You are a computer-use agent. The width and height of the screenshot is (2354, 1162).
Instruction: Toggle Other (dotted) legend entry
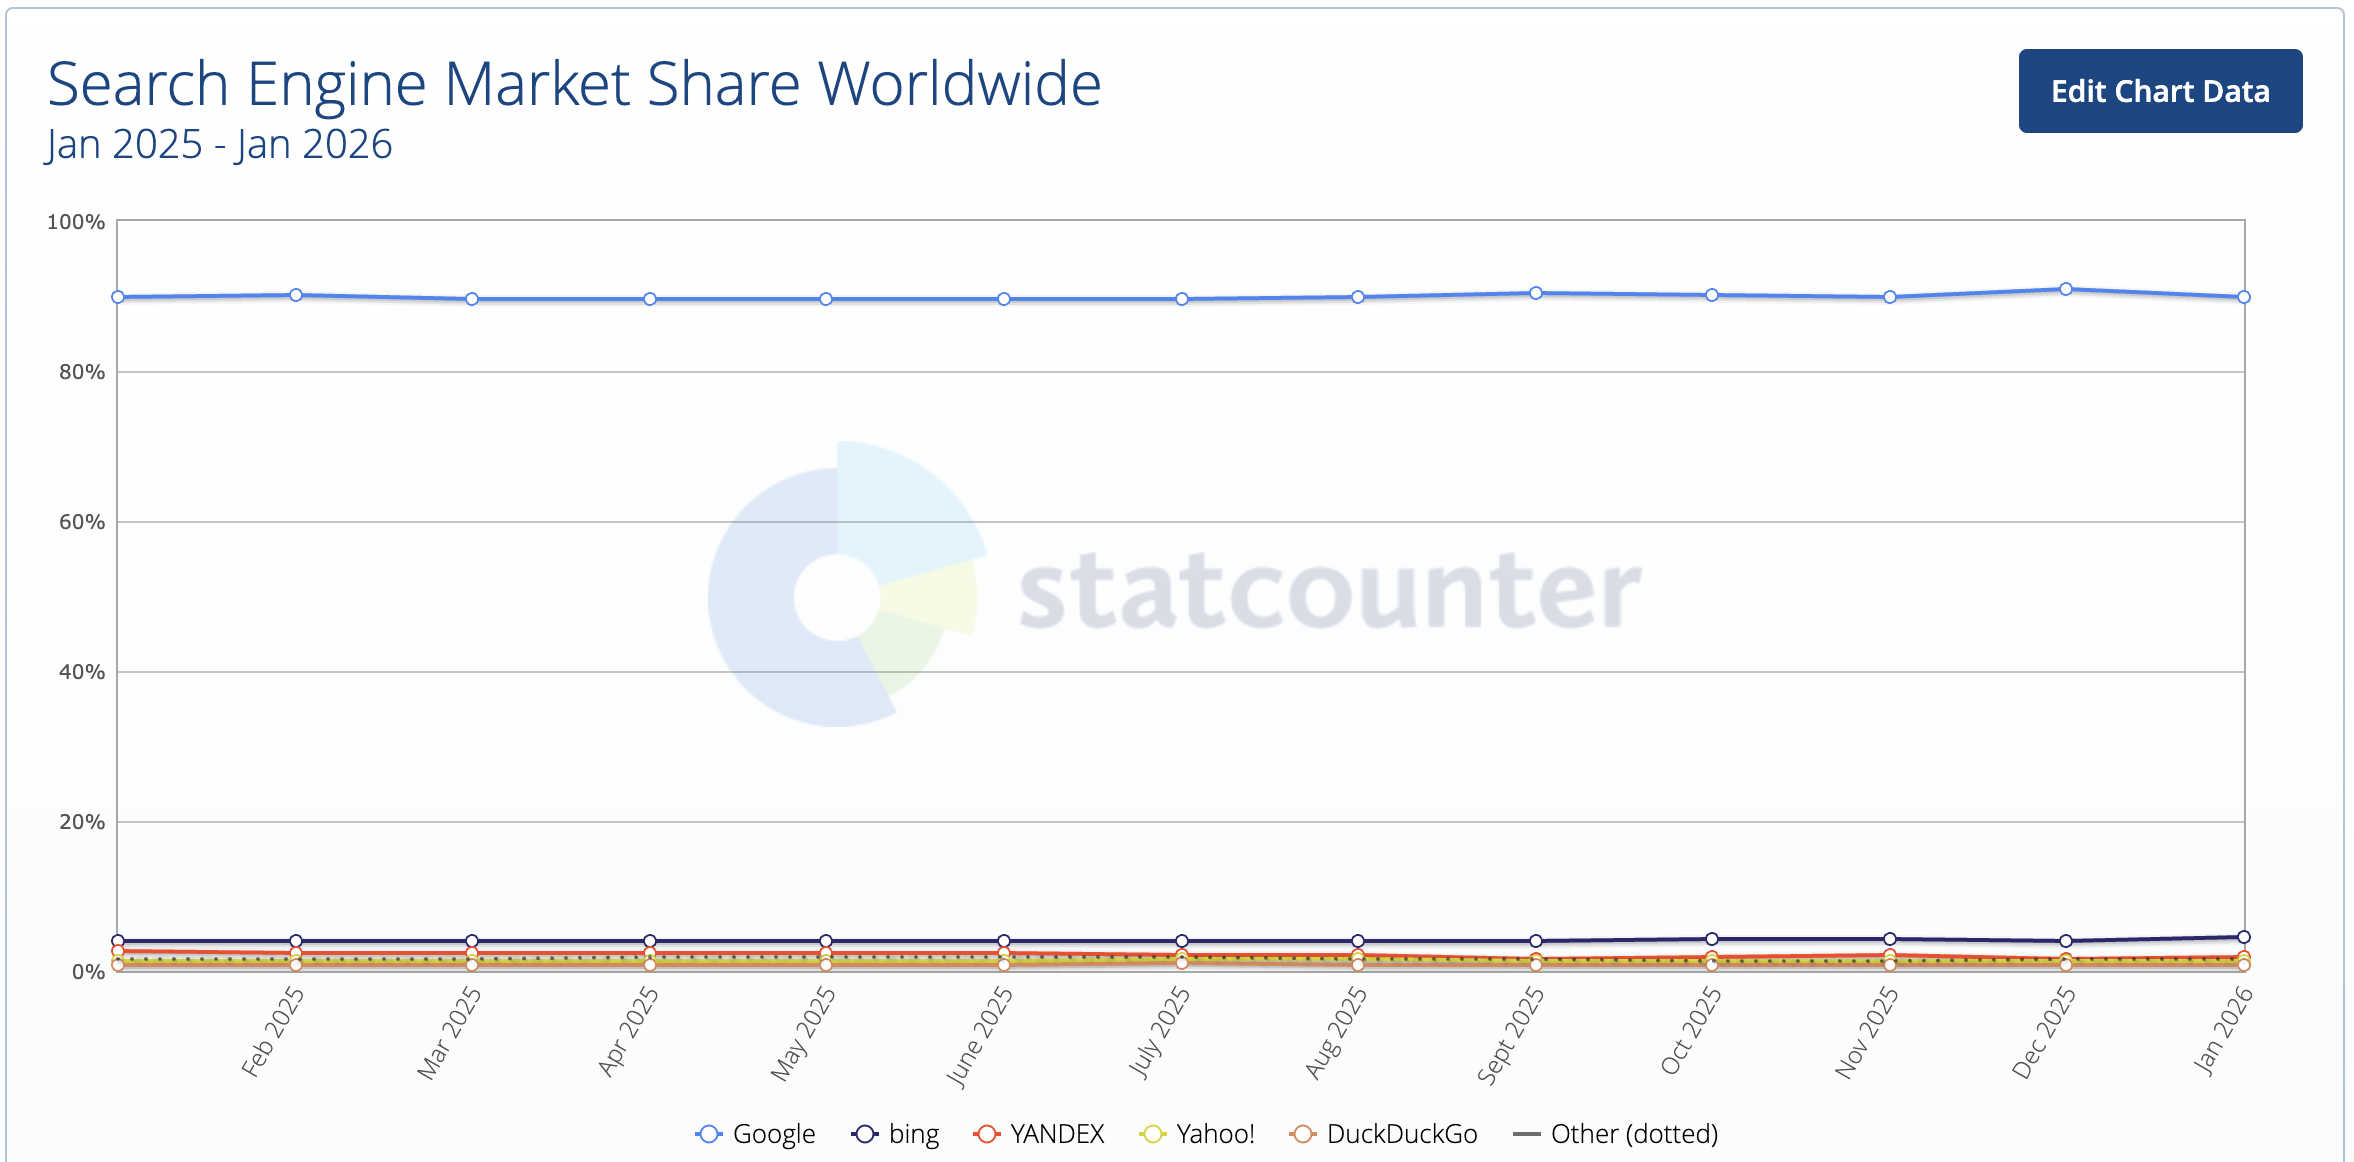click(x=1633, y=1134)
